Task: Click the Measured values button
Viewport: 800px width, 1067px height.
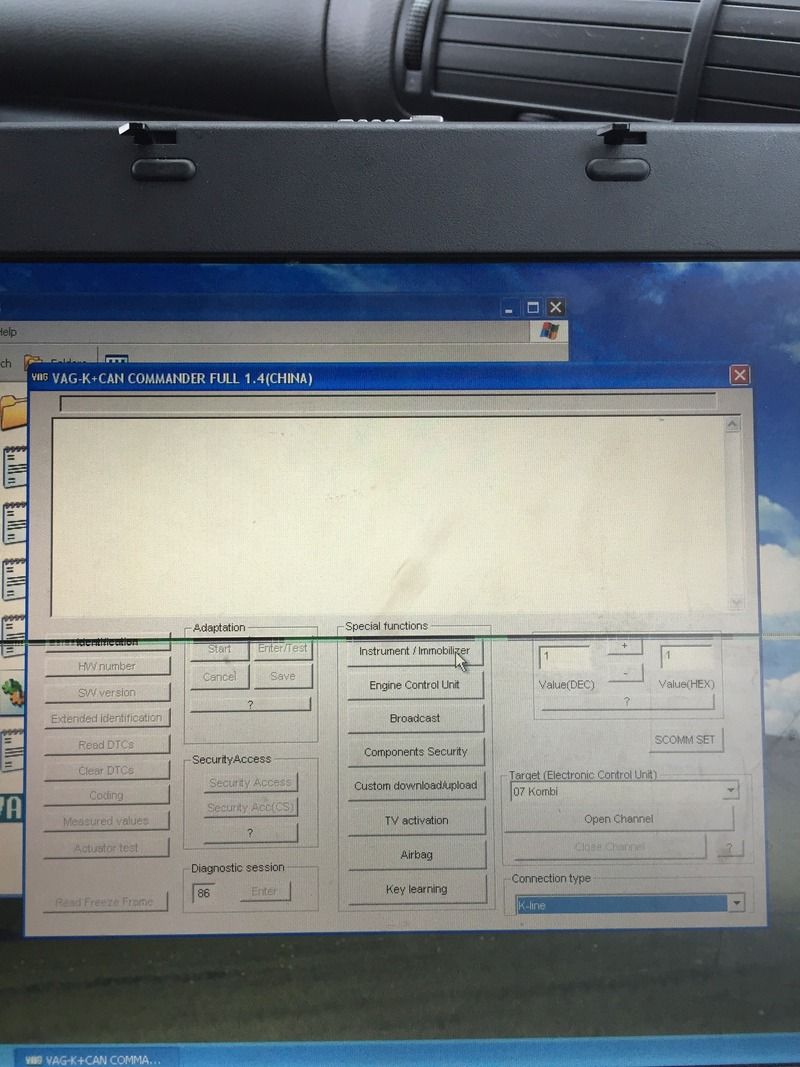Action: pos(107,821)
